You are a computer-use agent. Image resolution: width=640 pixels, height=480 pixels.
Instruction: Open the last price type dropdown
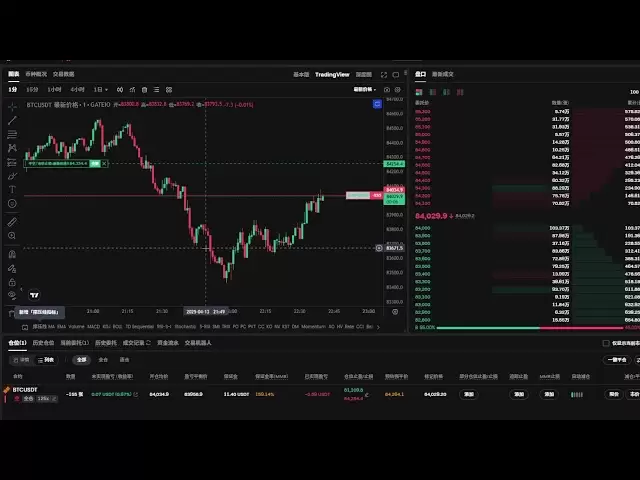[x=364, y=89]
